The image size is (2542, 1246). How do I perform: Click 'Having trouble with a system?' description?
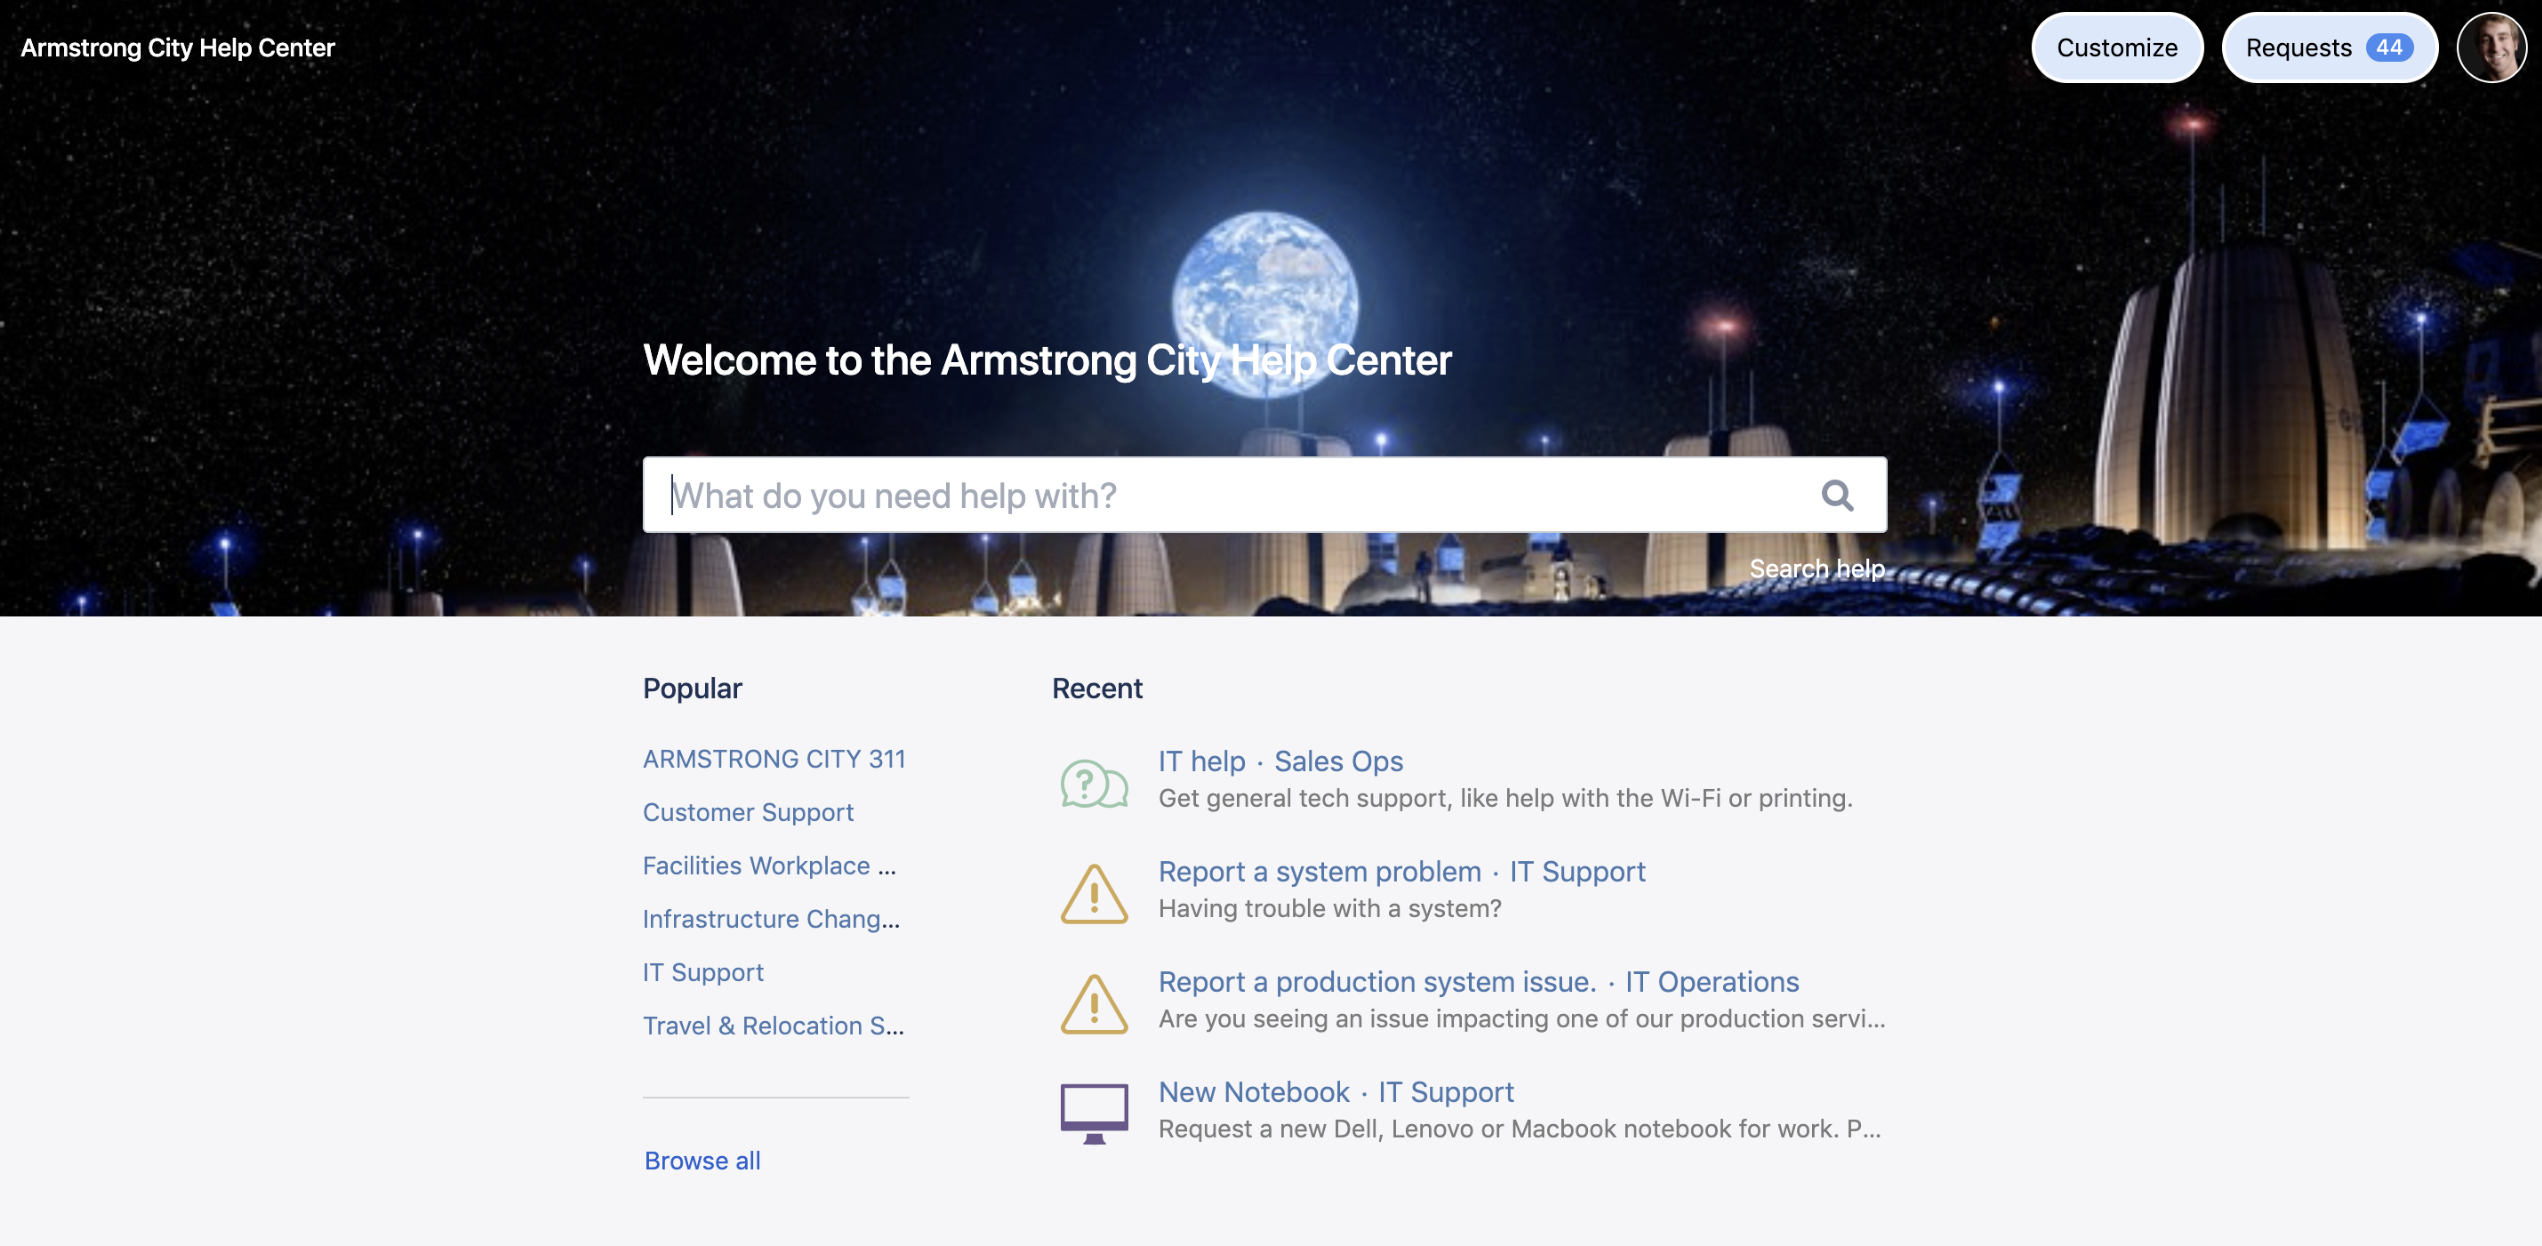[x=1330, y=908]
